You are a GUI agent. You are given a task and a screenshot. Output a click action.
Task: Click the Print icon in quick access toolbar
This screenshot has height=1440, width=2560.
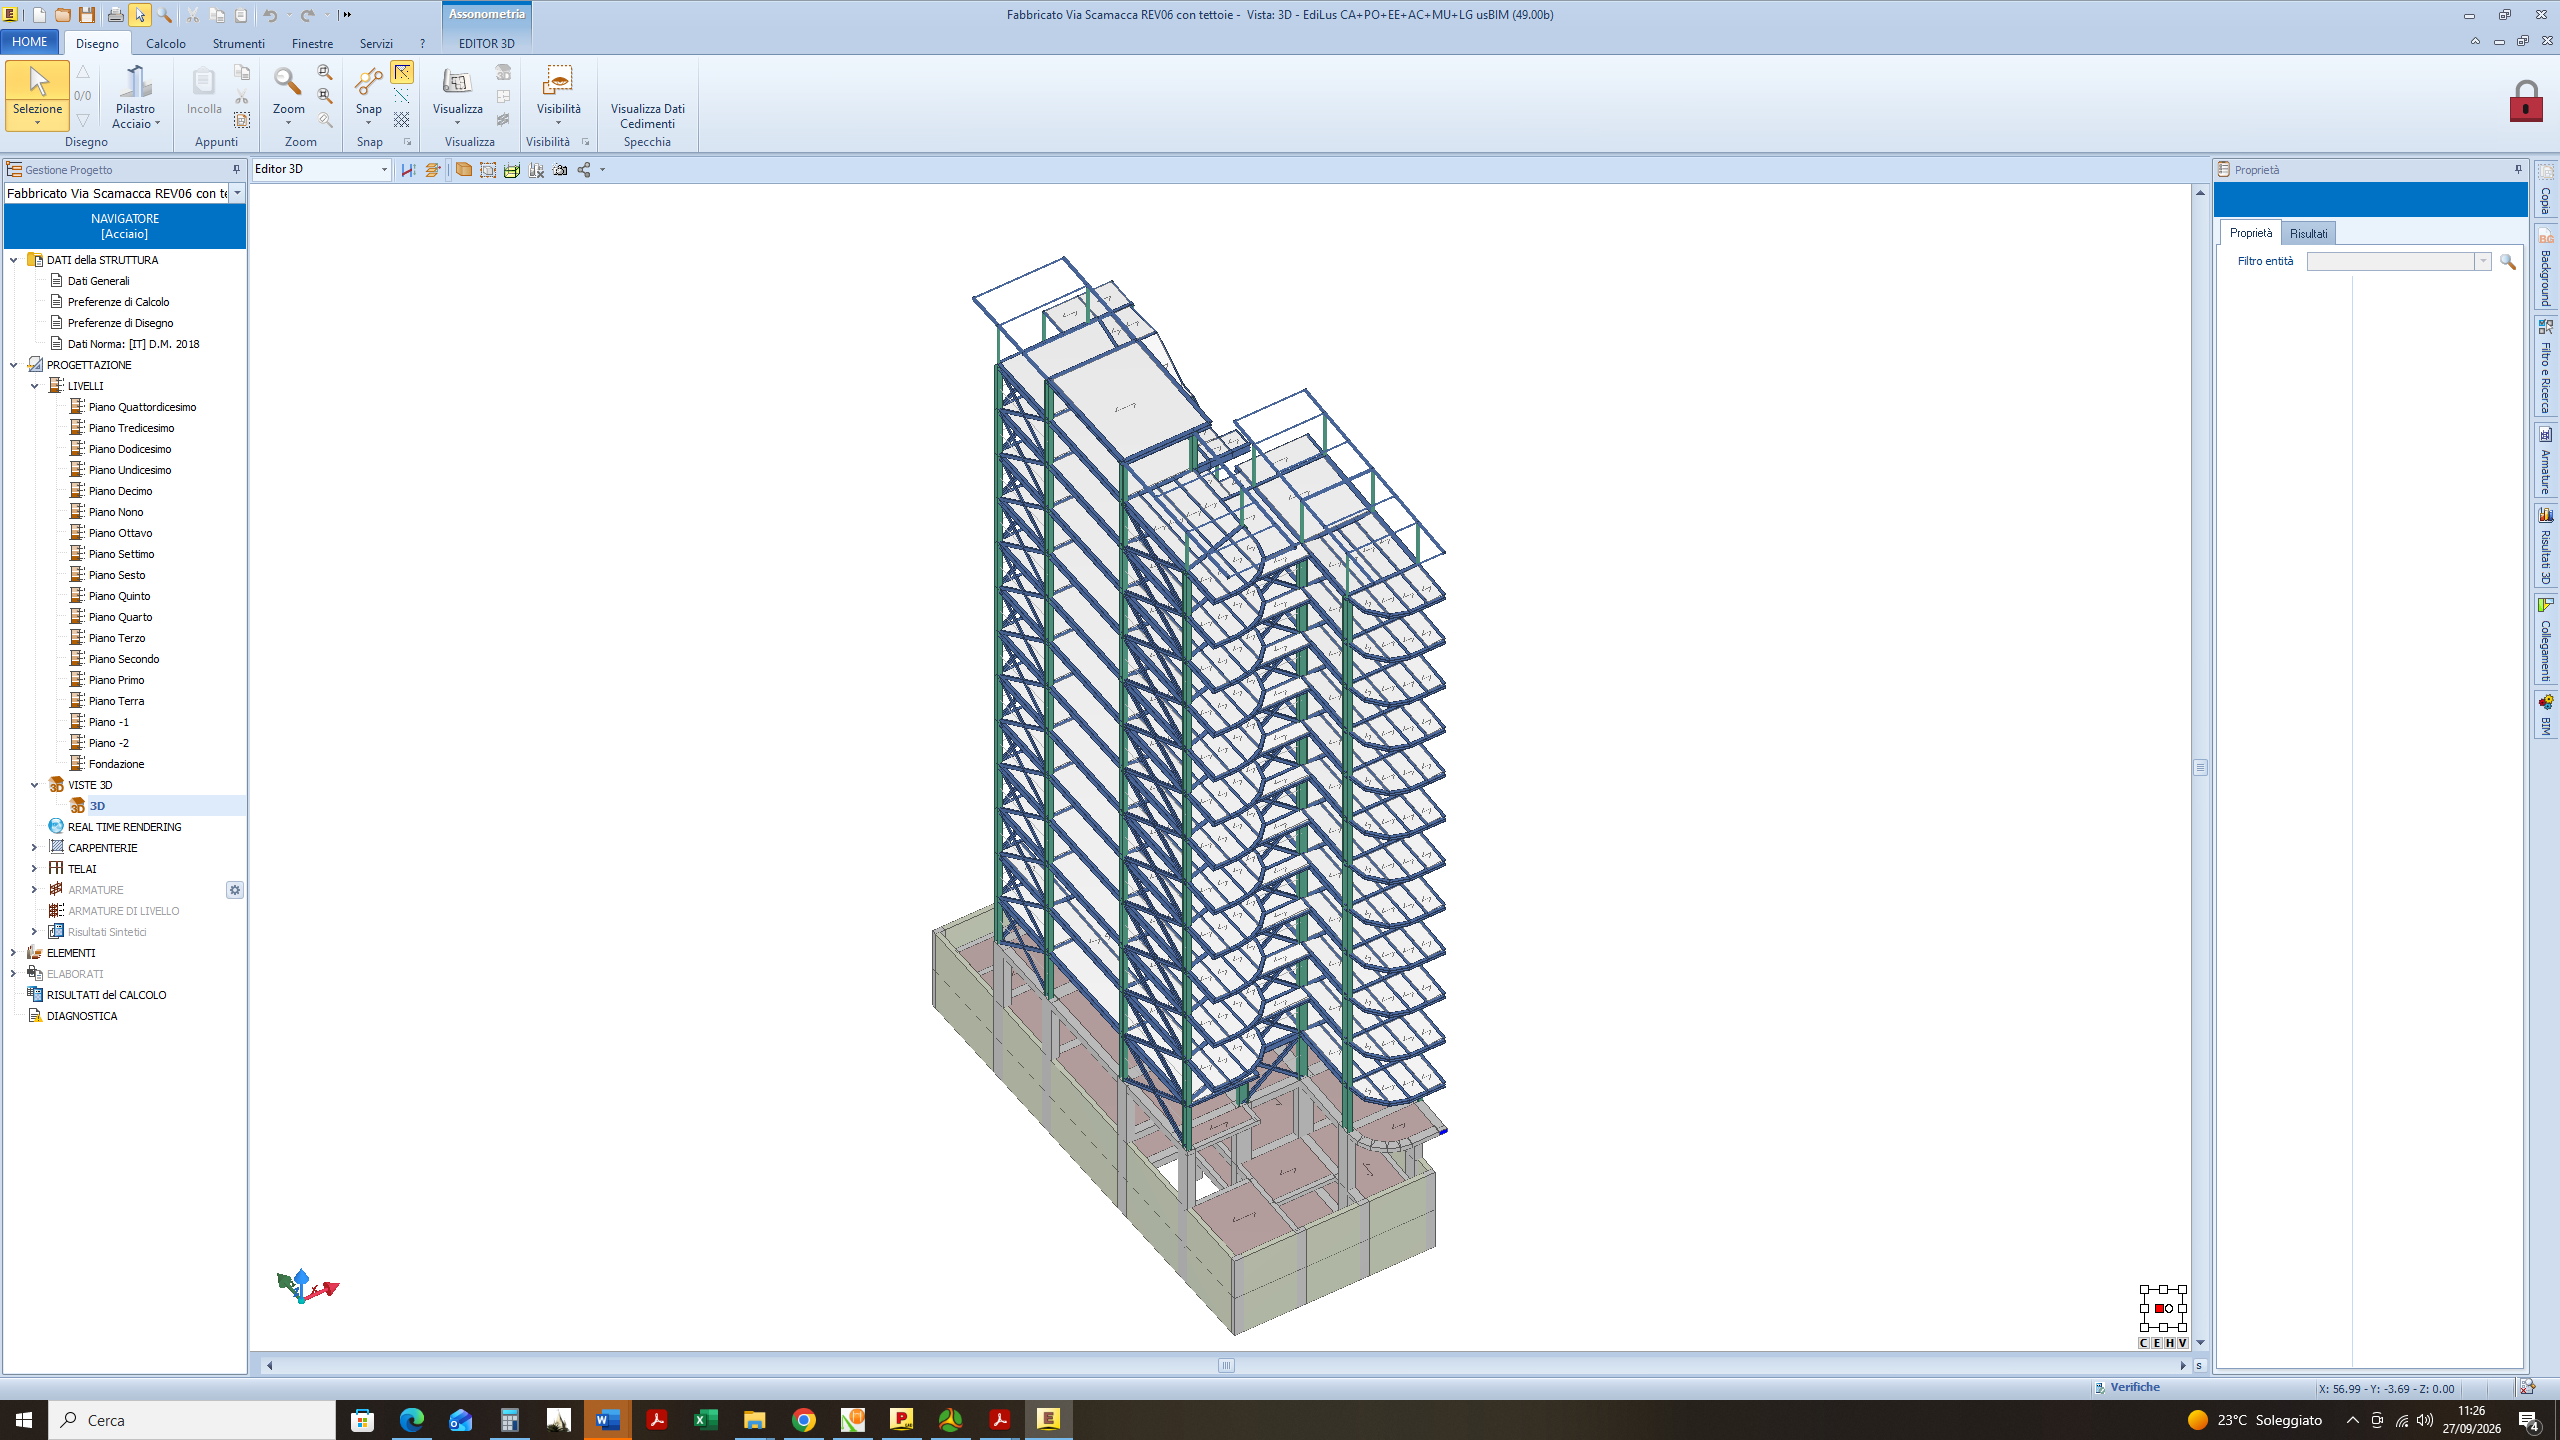[x=115, y=15]
